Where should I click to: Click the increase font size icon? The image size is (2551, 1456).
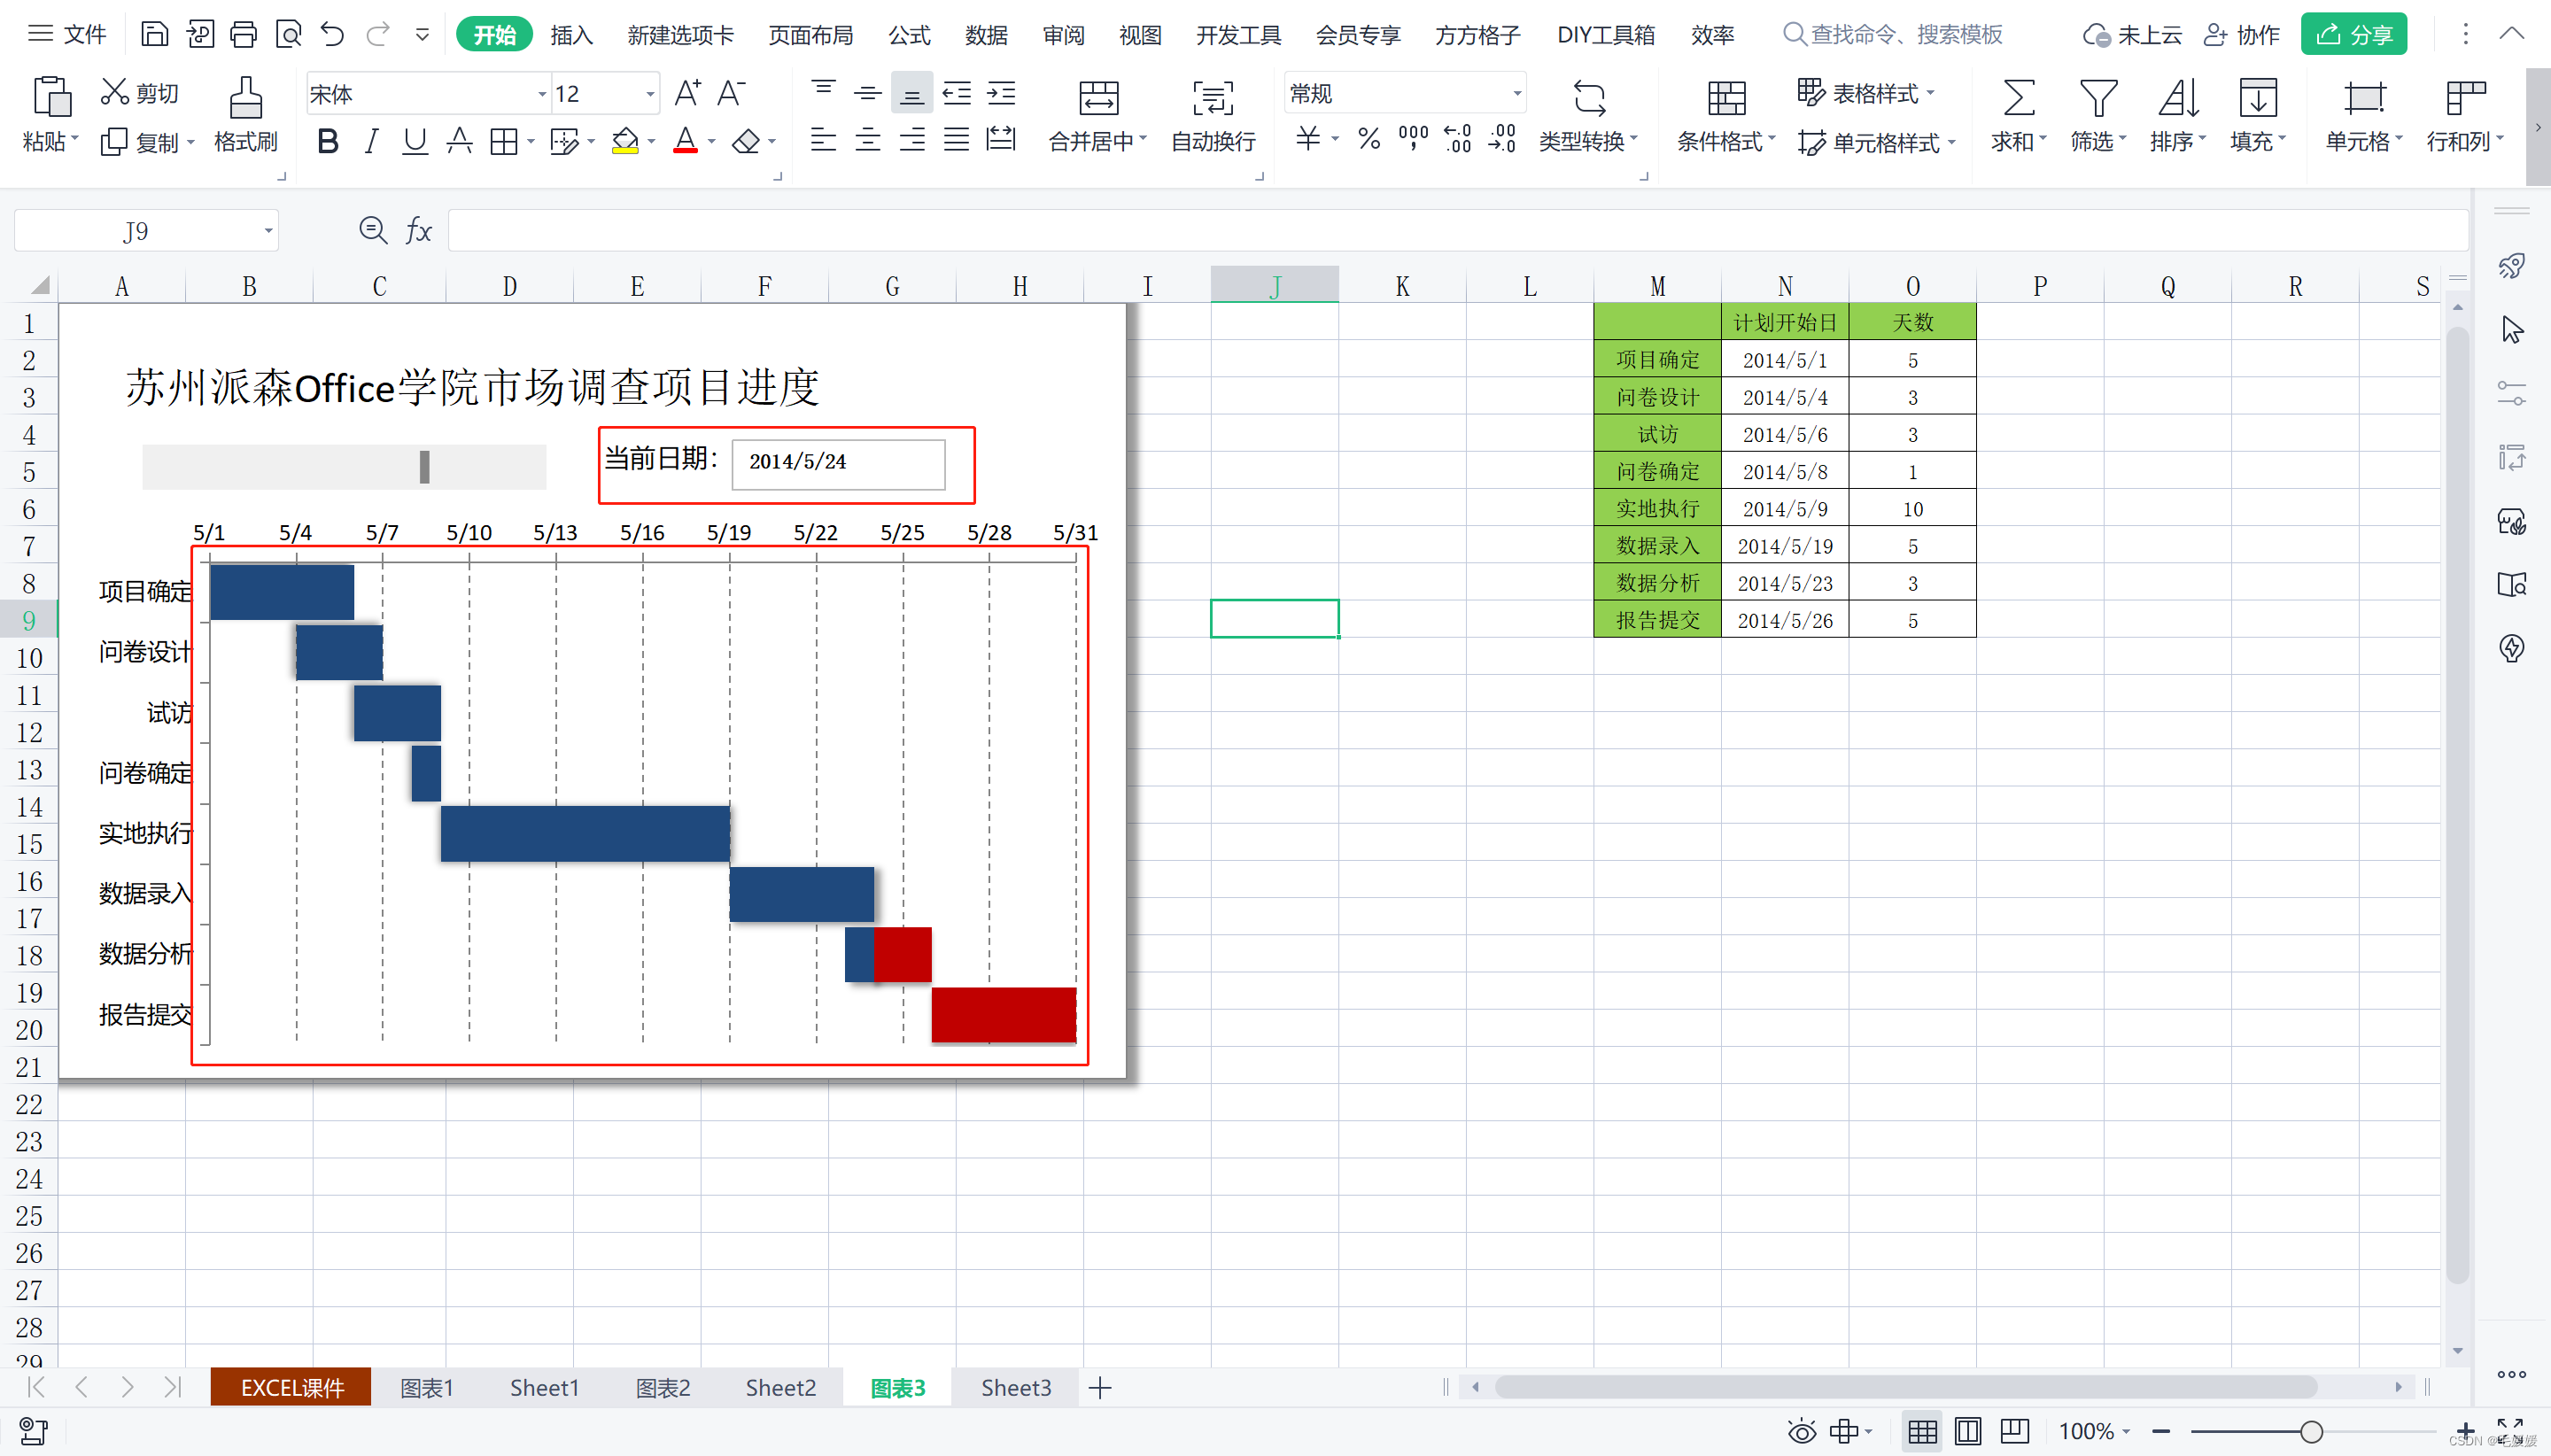pyautogui.click(x=687, y=93)
